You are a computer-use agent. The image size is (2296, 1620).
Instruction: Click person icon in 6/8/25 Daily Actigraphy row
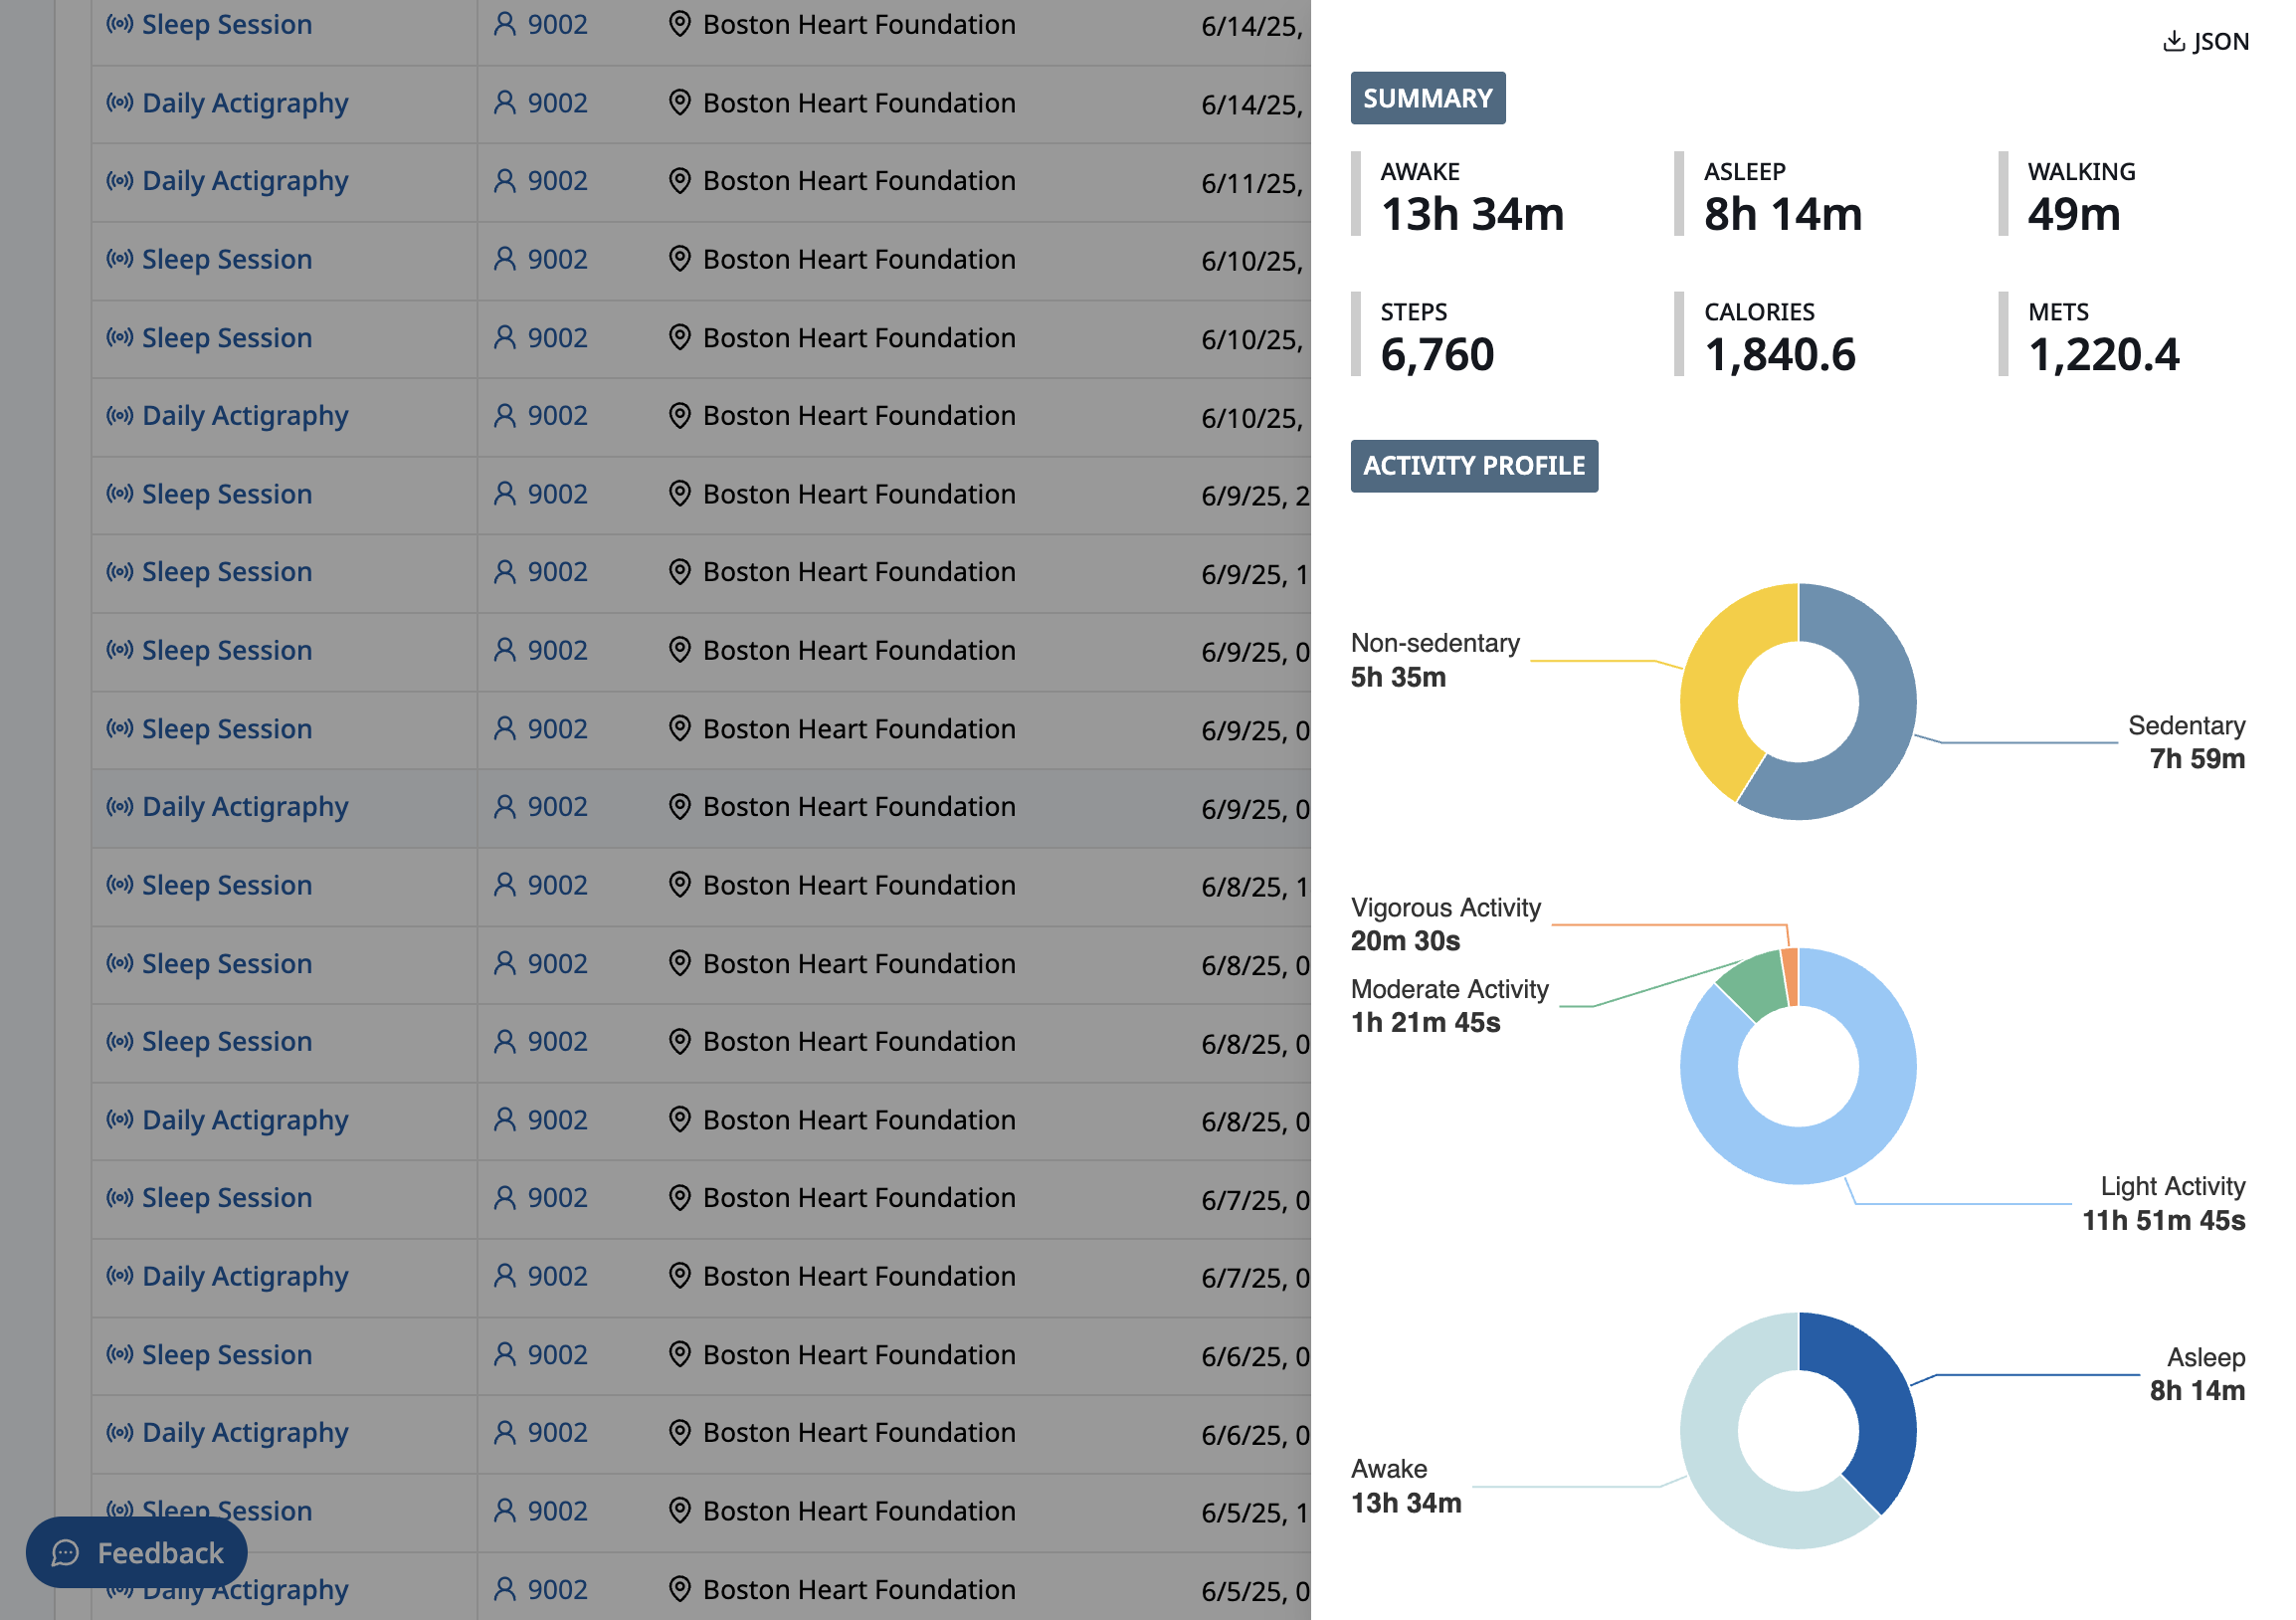tap(505, 1119)
